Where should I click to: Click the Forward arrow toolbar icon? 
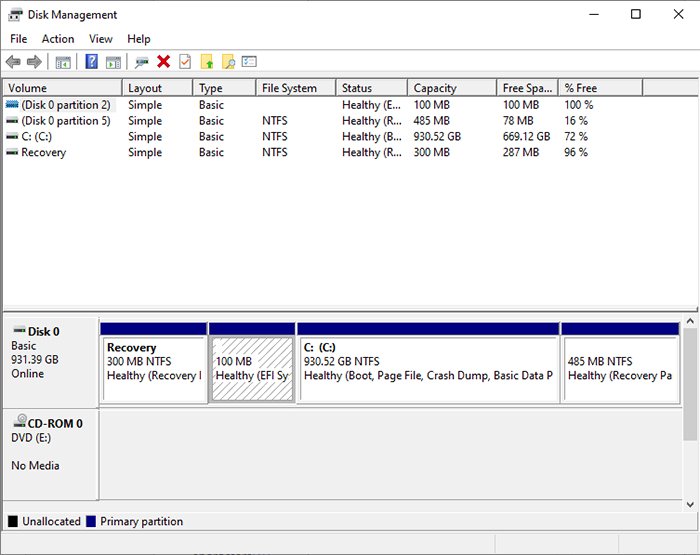[34, 62]
